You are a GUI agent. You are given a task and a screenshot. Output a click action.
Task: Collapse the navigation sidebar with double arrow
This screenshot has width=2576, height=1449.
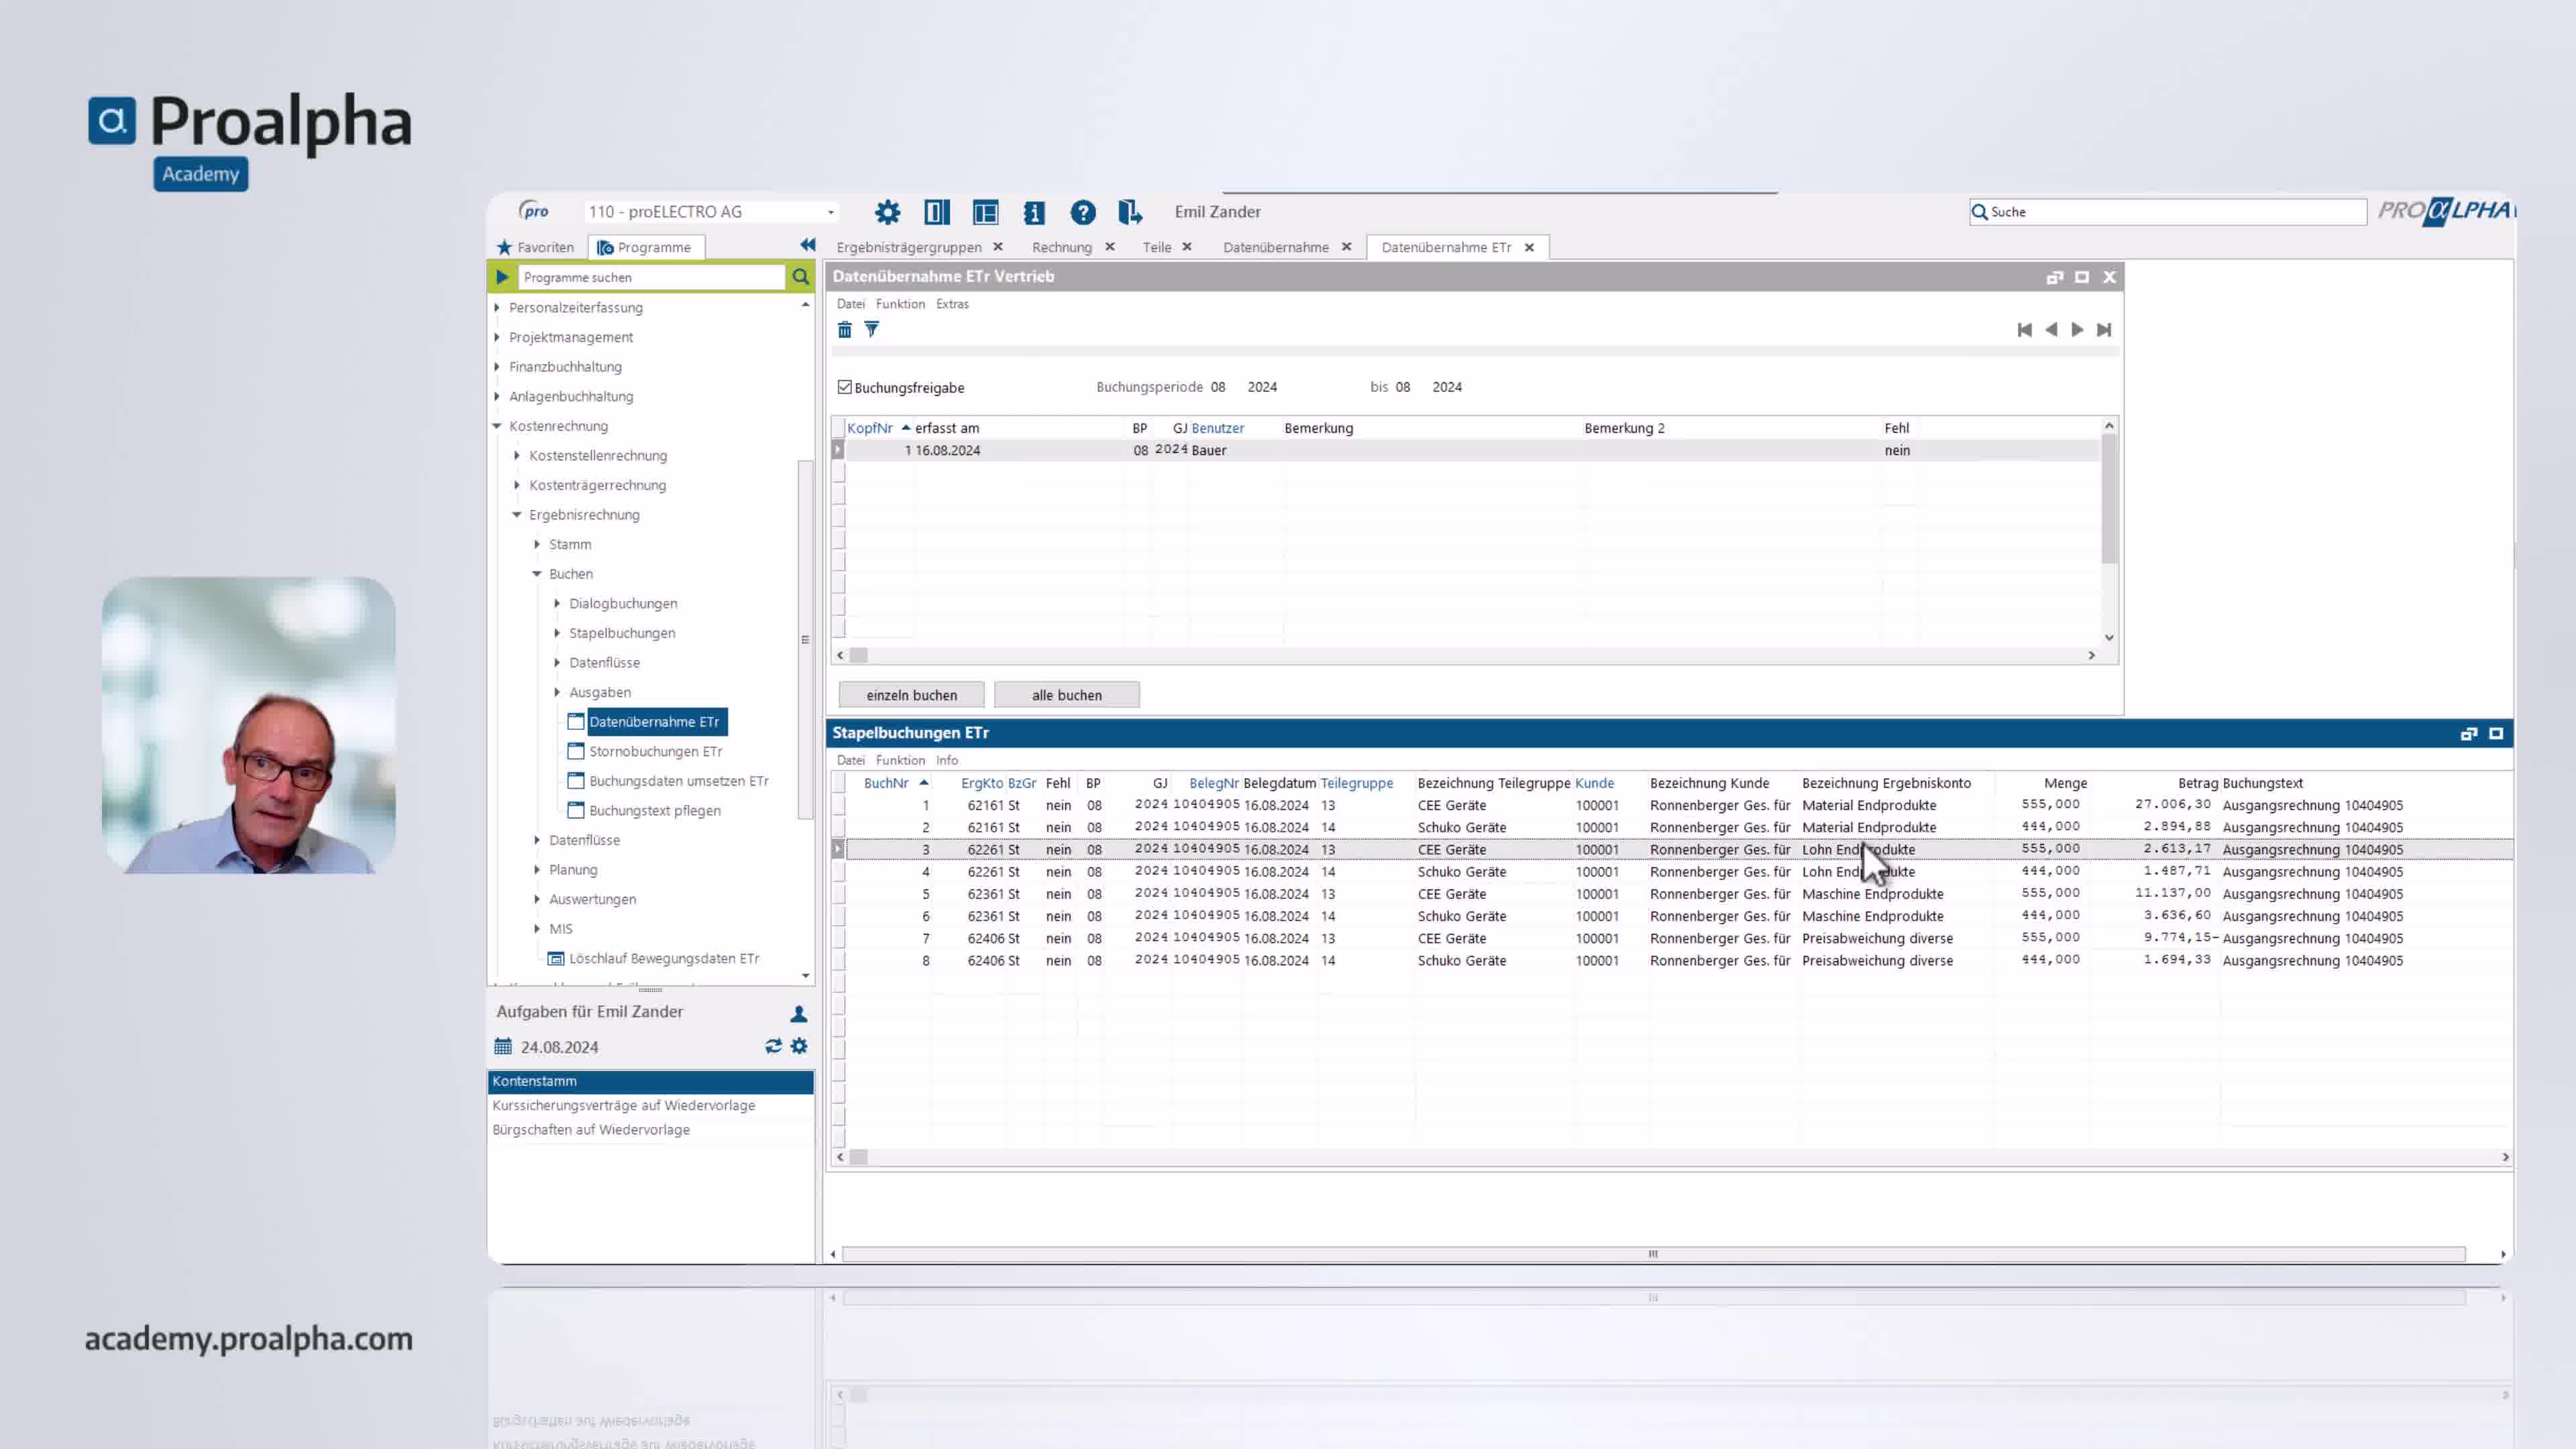(x=808, y=245)
